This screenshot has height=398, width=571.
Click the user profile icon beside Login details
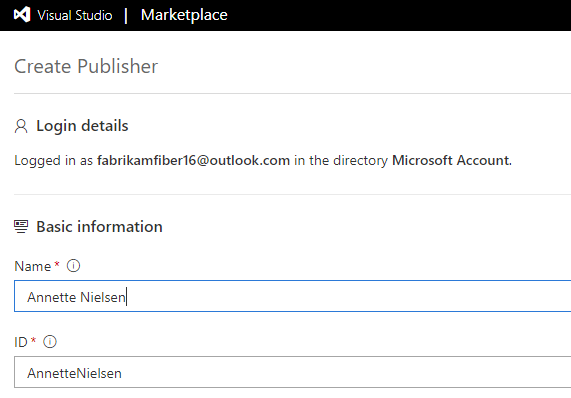(21, 126)
